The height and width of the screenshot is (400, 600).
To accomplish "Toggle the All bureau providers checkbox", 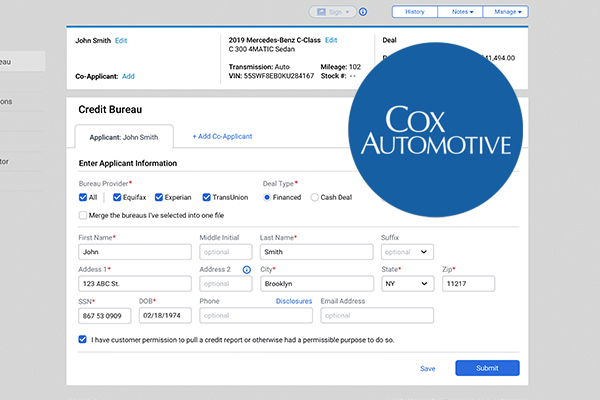I will 83,197.
